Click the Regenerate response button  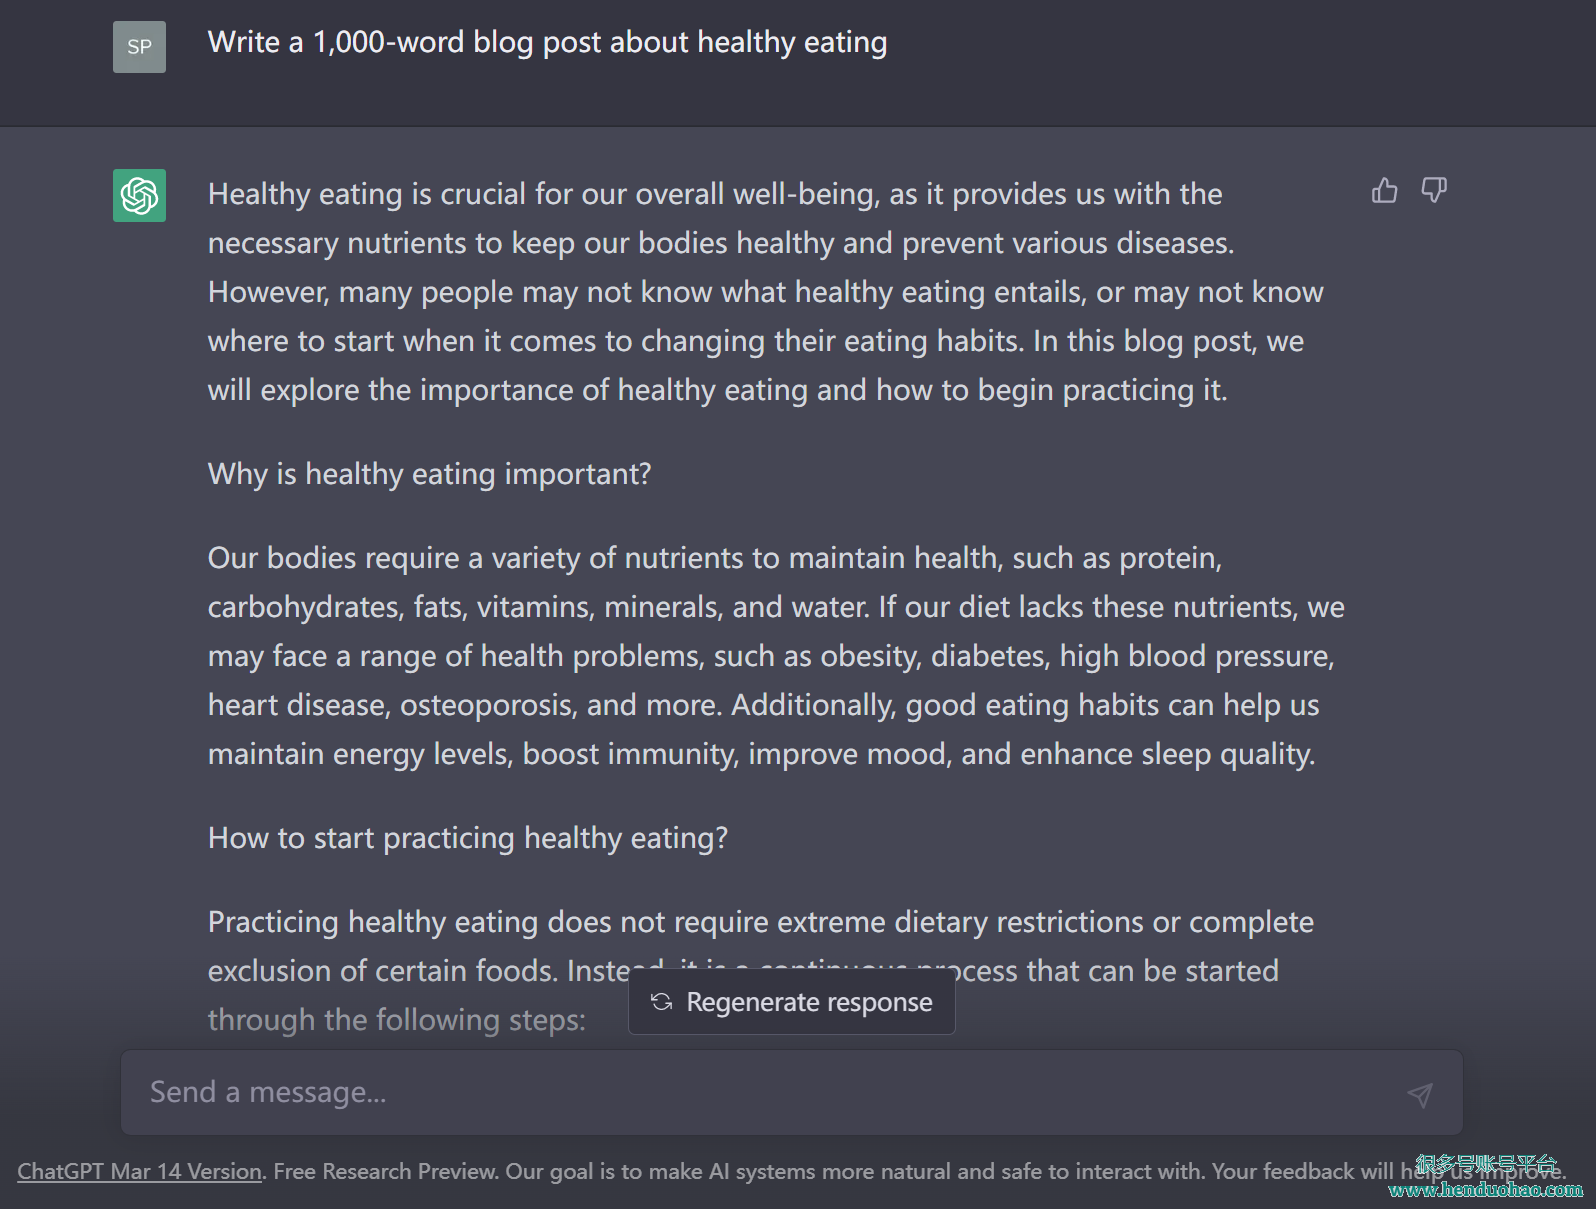tap(792, 1002)
